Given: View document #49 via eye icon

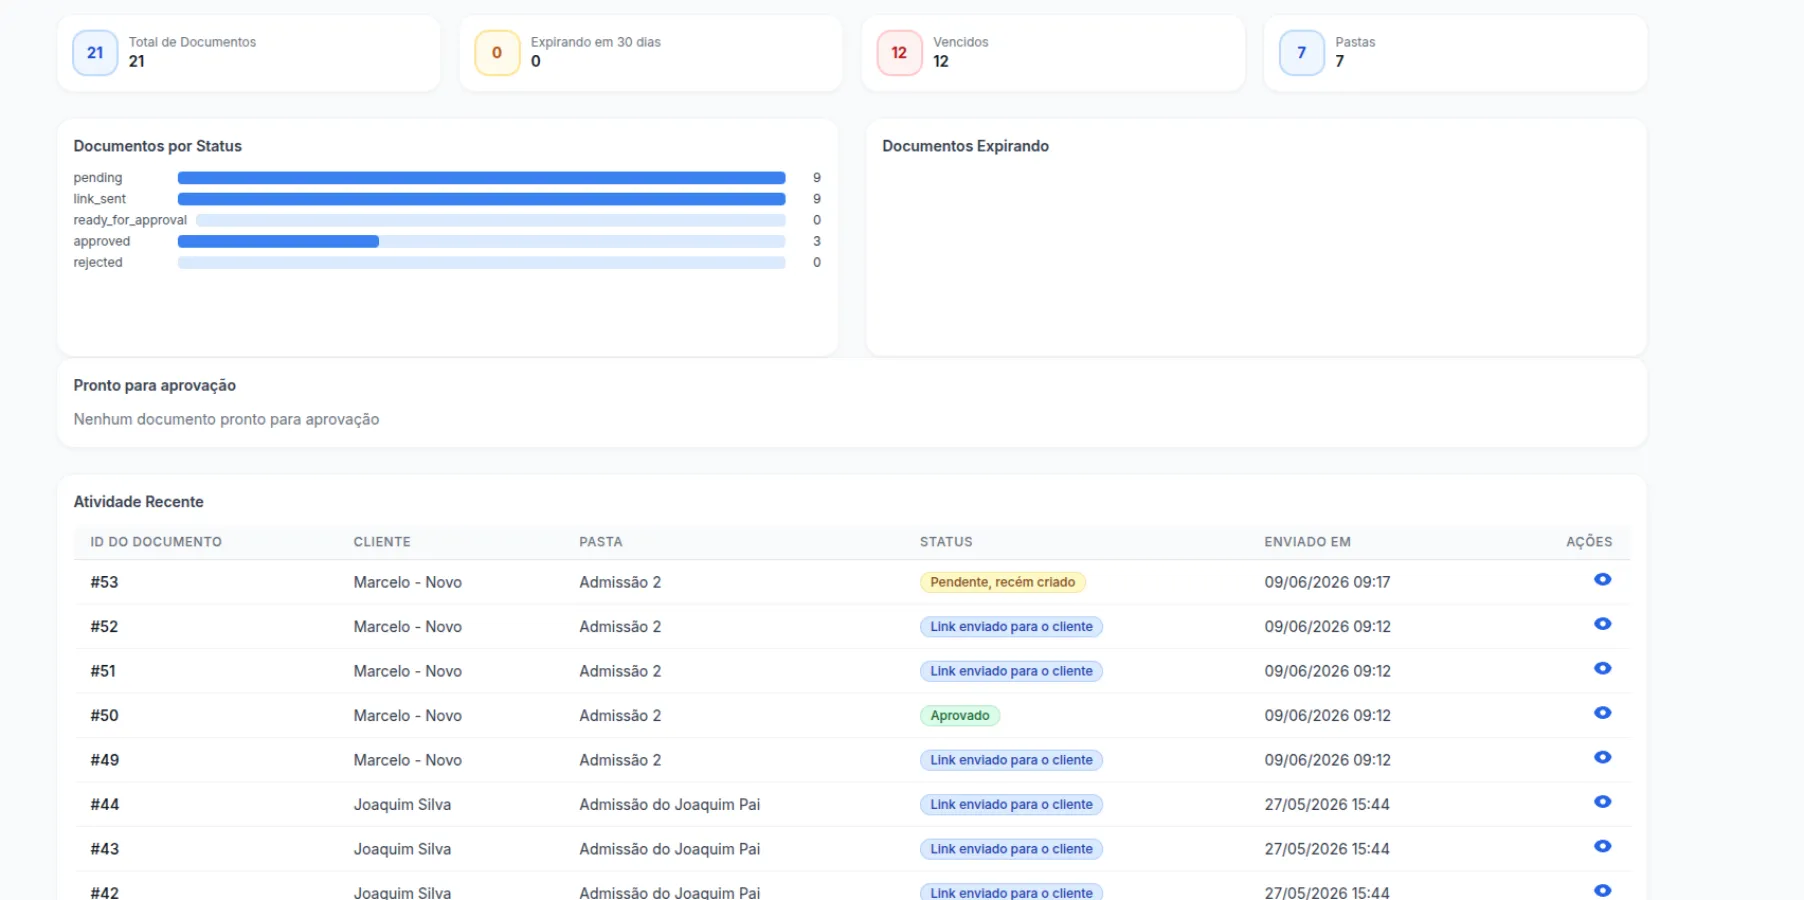Looking at the screenshot, I should (x=1602, y=758).
